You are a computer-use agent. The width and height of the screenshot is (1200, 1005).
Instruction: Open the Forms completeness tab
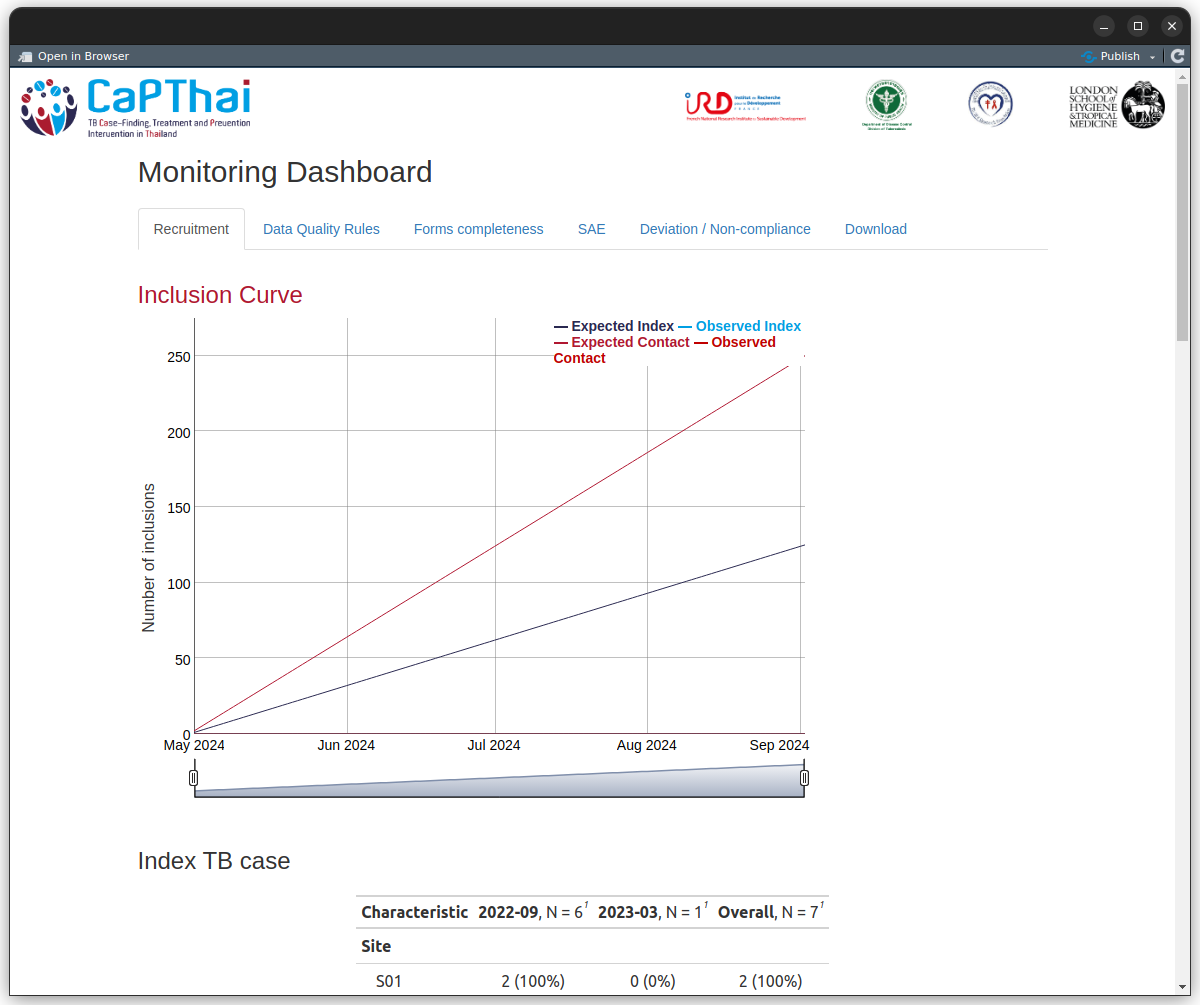pyautogui.click(x=478, y=229)
